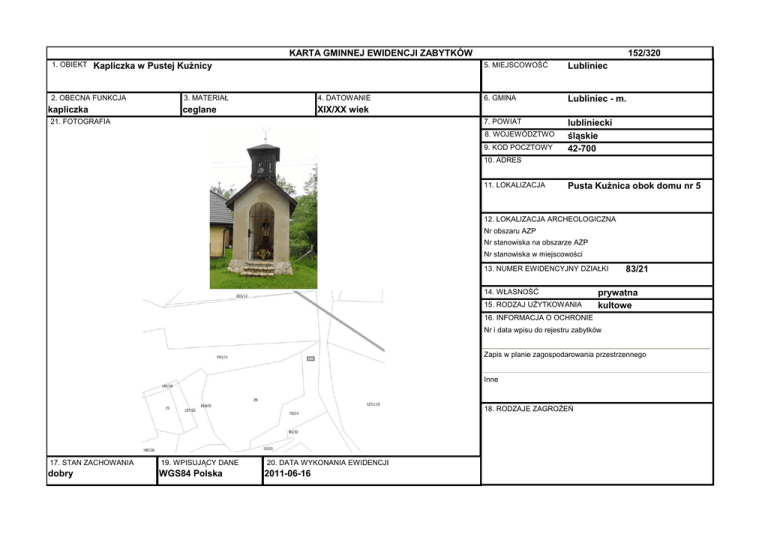Select location text Pusta Kuźnica obok domu nr 5
This screenshot has width=768, height=543.
pyautogui.click(x=634, y=185)
